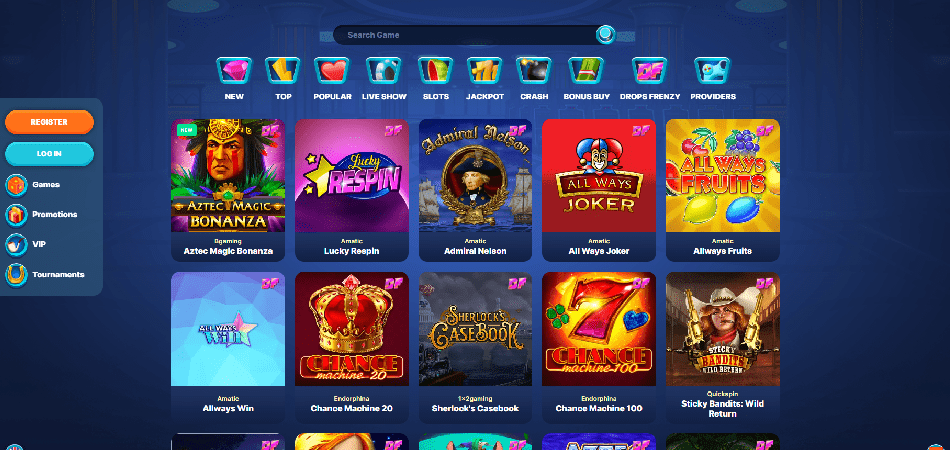Select the BONUS BUY category icon
950x450 pixels.
[586, 71]
